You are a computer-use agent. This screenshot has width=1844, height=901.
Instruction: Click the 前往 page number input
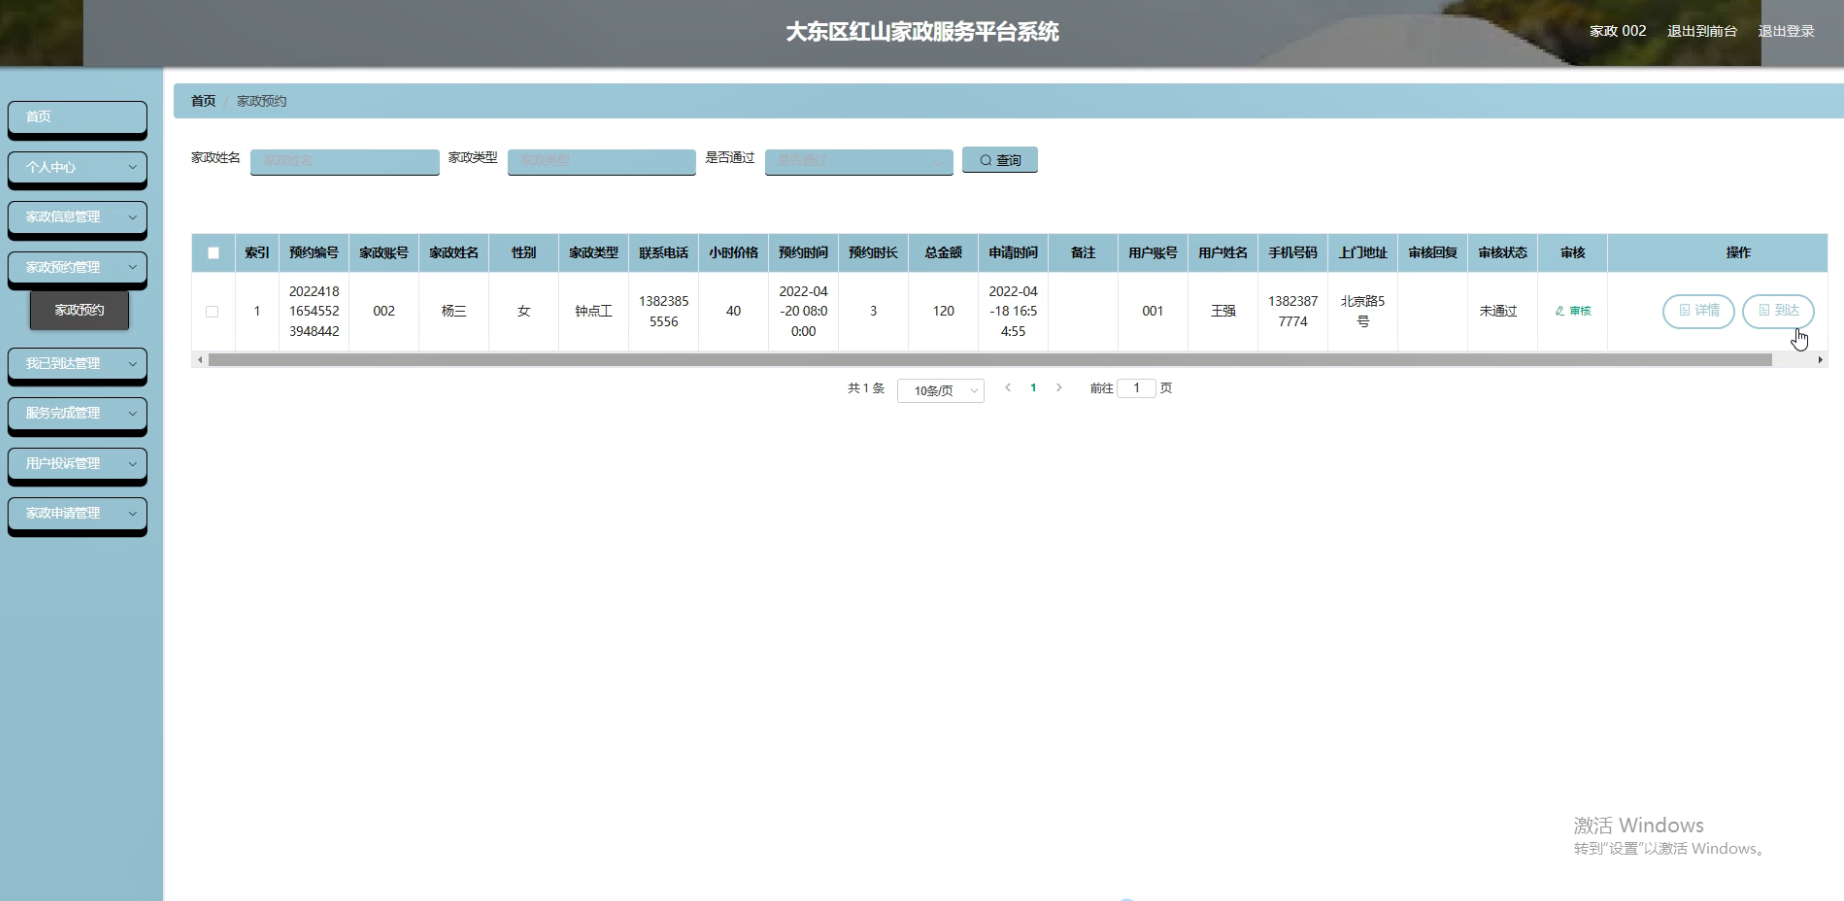coord(1136,388)
